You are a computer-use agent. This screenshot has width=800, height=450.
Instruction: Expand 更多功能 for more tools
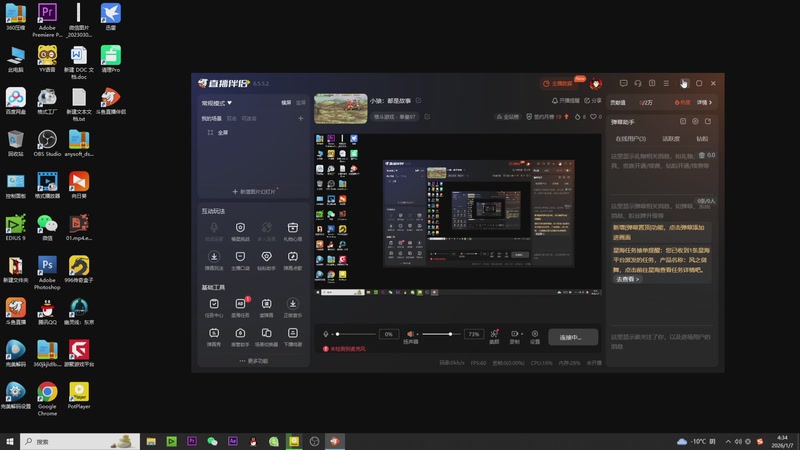[254, 361]
